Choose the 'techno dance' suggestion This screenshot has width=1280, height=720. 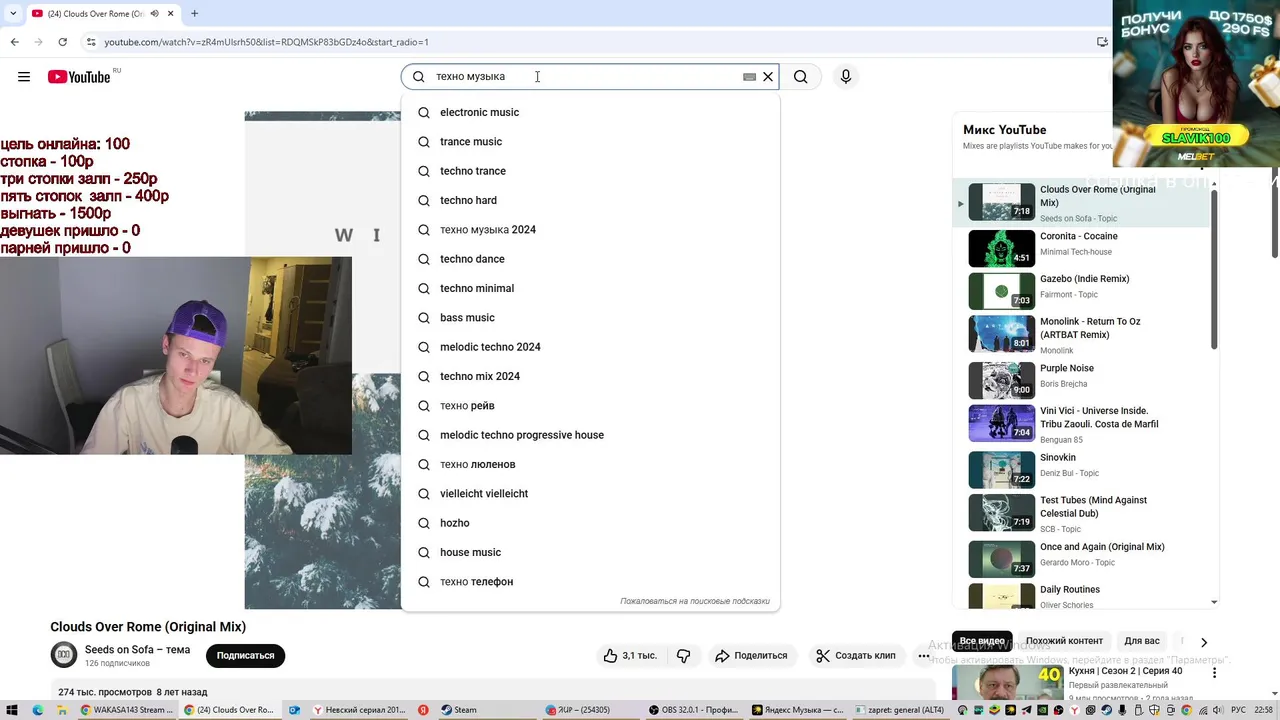tap(590, 259)
